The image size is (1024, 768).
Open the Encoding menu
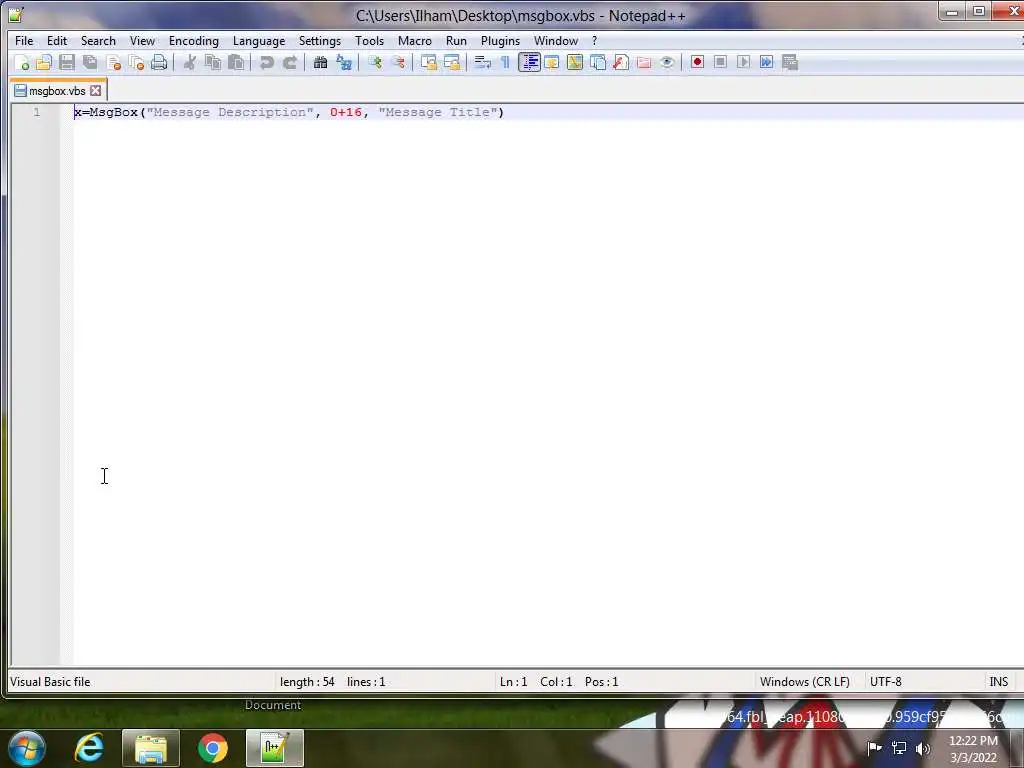tap(194, 40)
